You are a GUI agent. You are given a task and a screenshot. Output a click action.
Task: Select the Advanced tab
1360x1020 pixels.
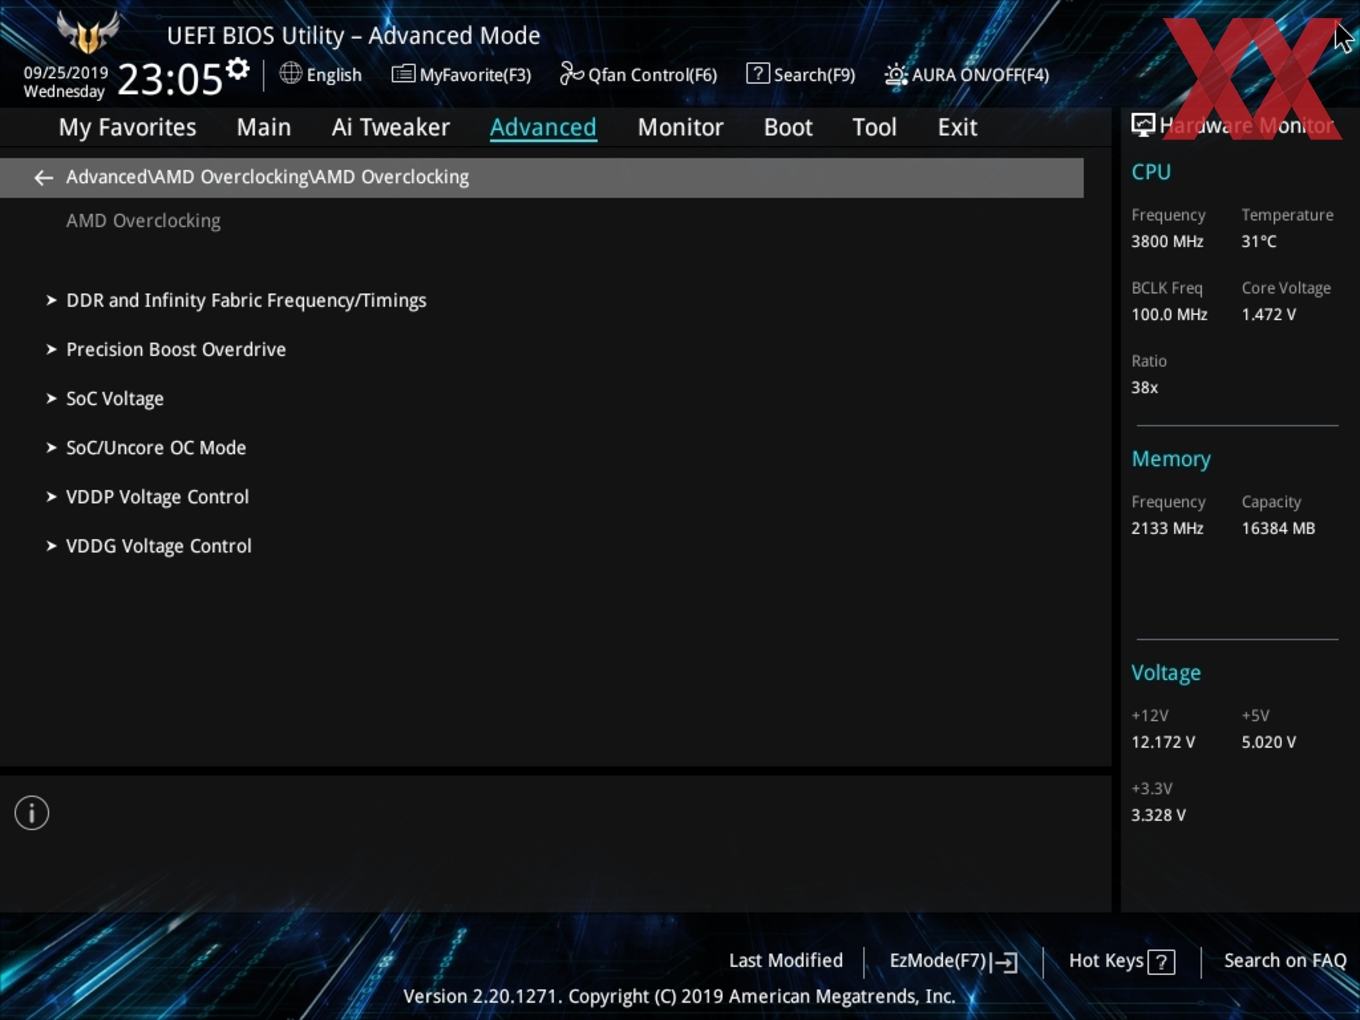543,127
